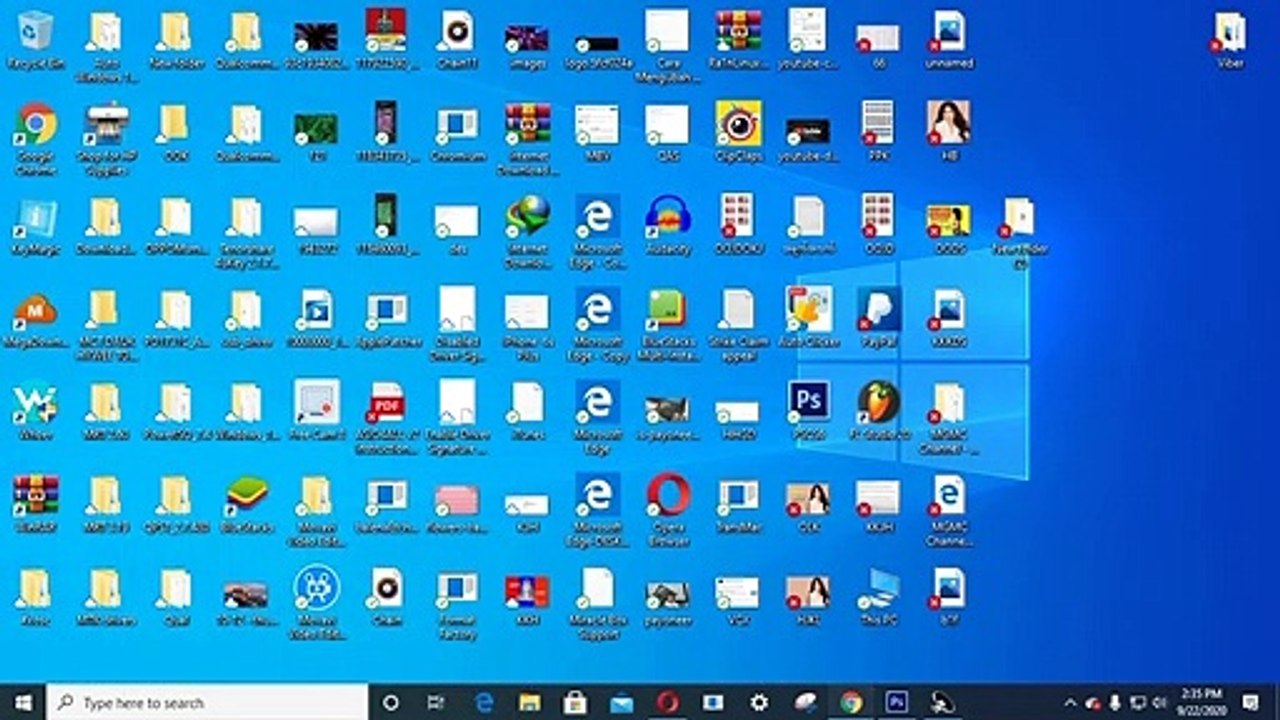This screenshot has width=1280, height=720.
Task: Select the red PDF document on the desktop
Action: [386, 416]
